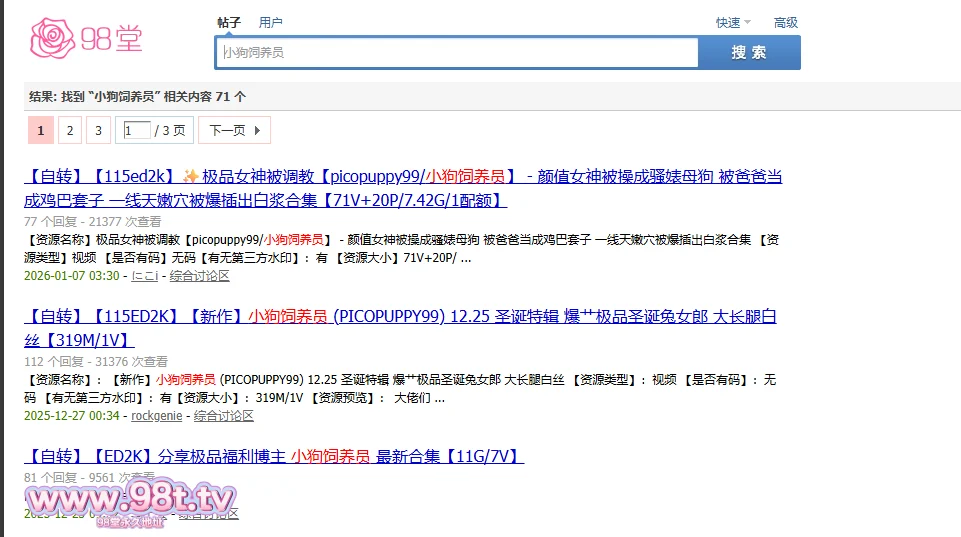Select page 1 in pagination

40,130
